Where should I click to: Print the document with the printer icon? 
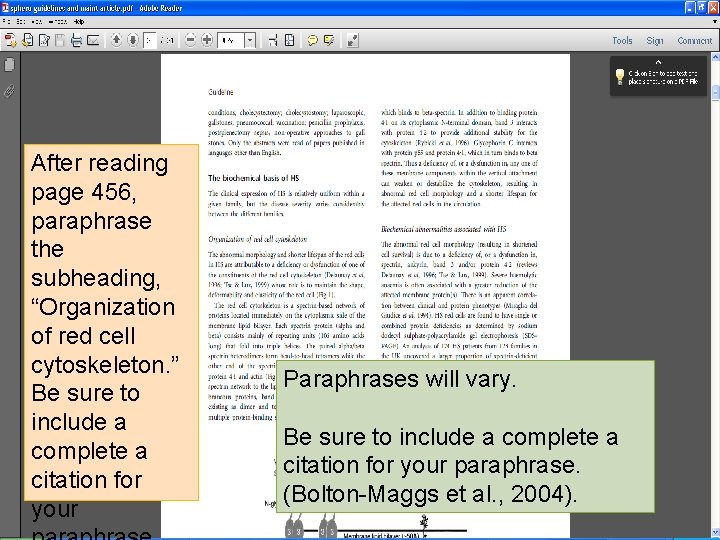click(x=76, y=40)
